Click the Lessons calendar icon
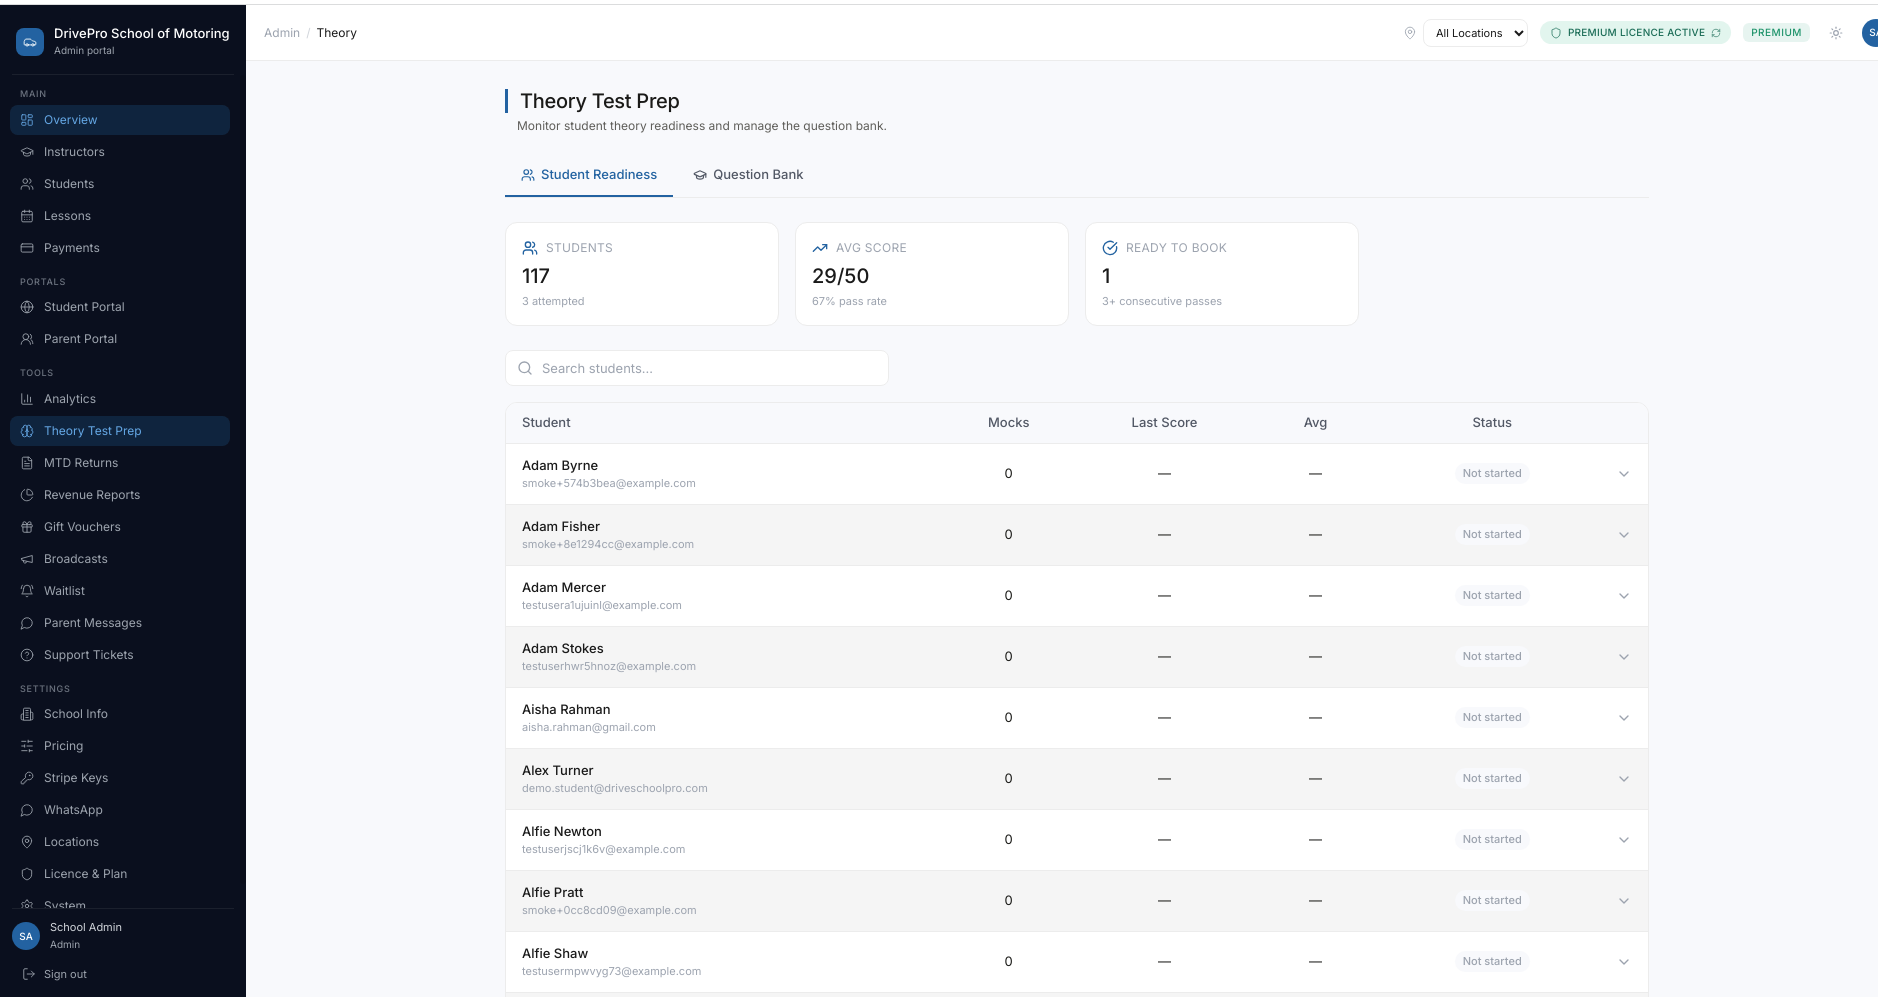This screenshot has height=997, width=1878. point(27,216)
